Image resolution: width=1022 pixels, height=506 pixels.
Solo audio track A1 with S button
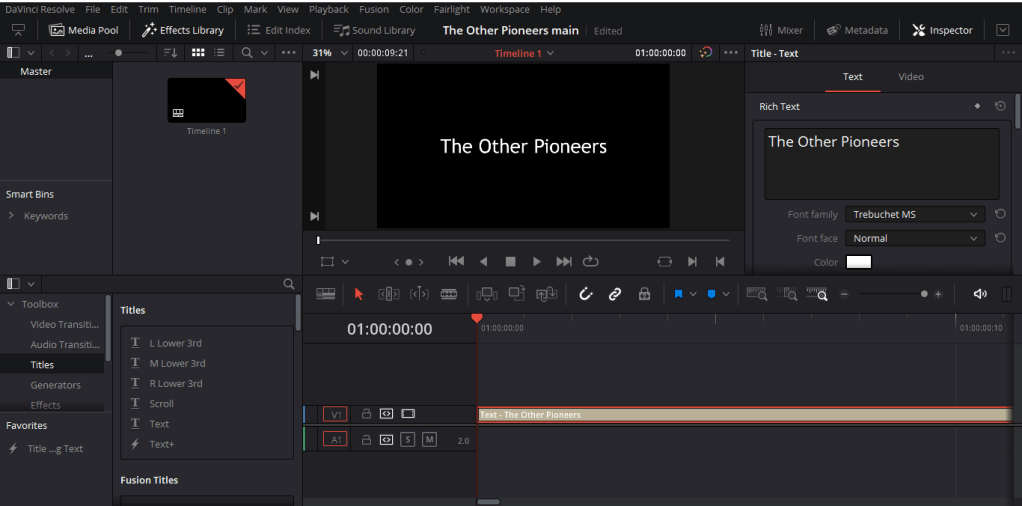pyautogui.click(x=408, y=439)
